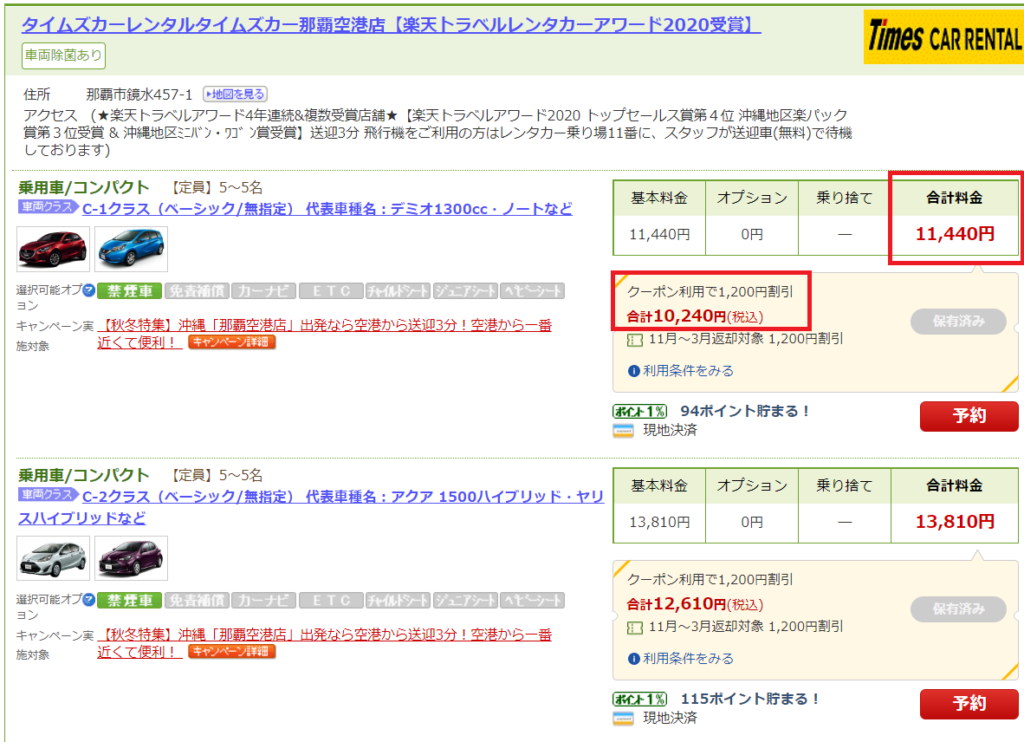Click the 94ポイント貯まる！ text

(745, 411)
